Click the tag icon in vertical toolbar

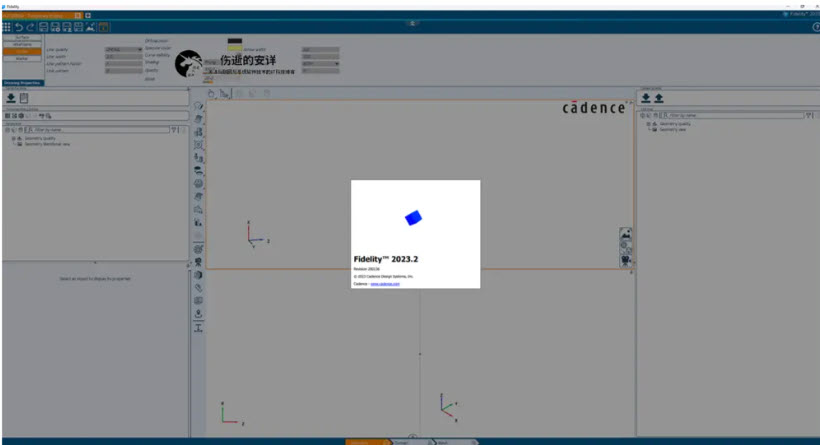(198, 288)
